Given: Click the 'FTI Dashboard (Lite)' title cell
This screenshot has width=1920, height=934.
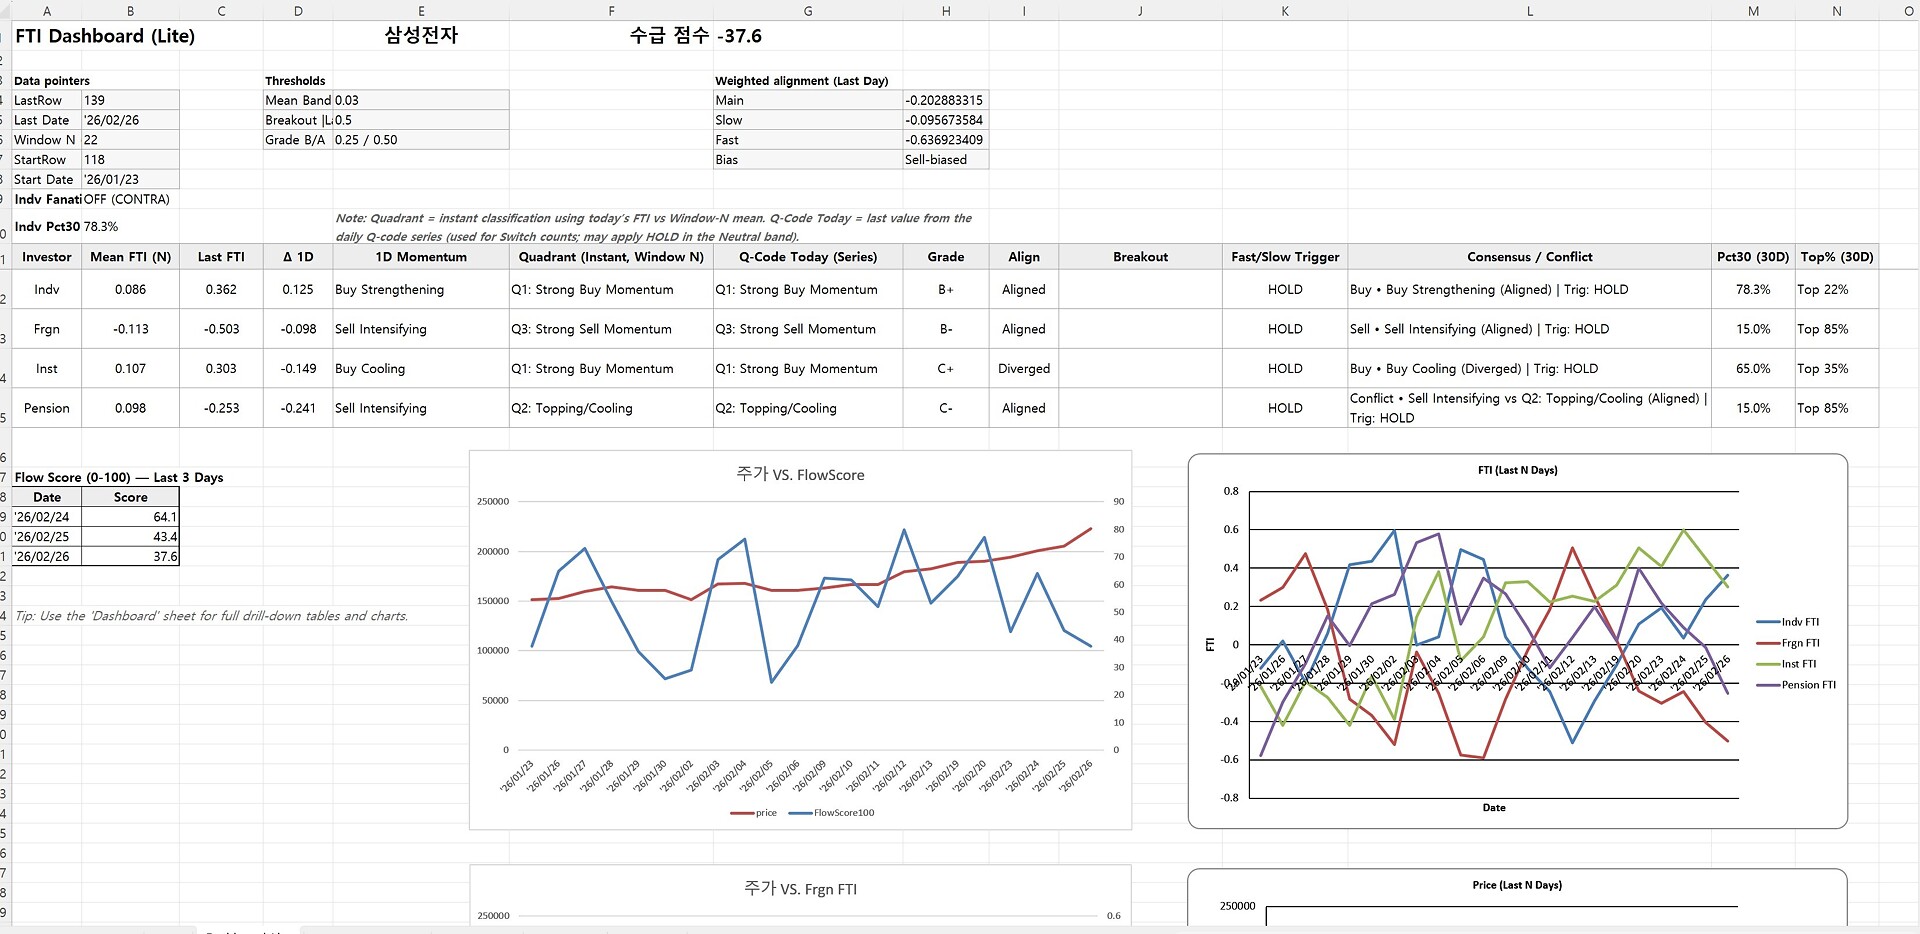Looking at the screenshot, I should click(105, 36).
